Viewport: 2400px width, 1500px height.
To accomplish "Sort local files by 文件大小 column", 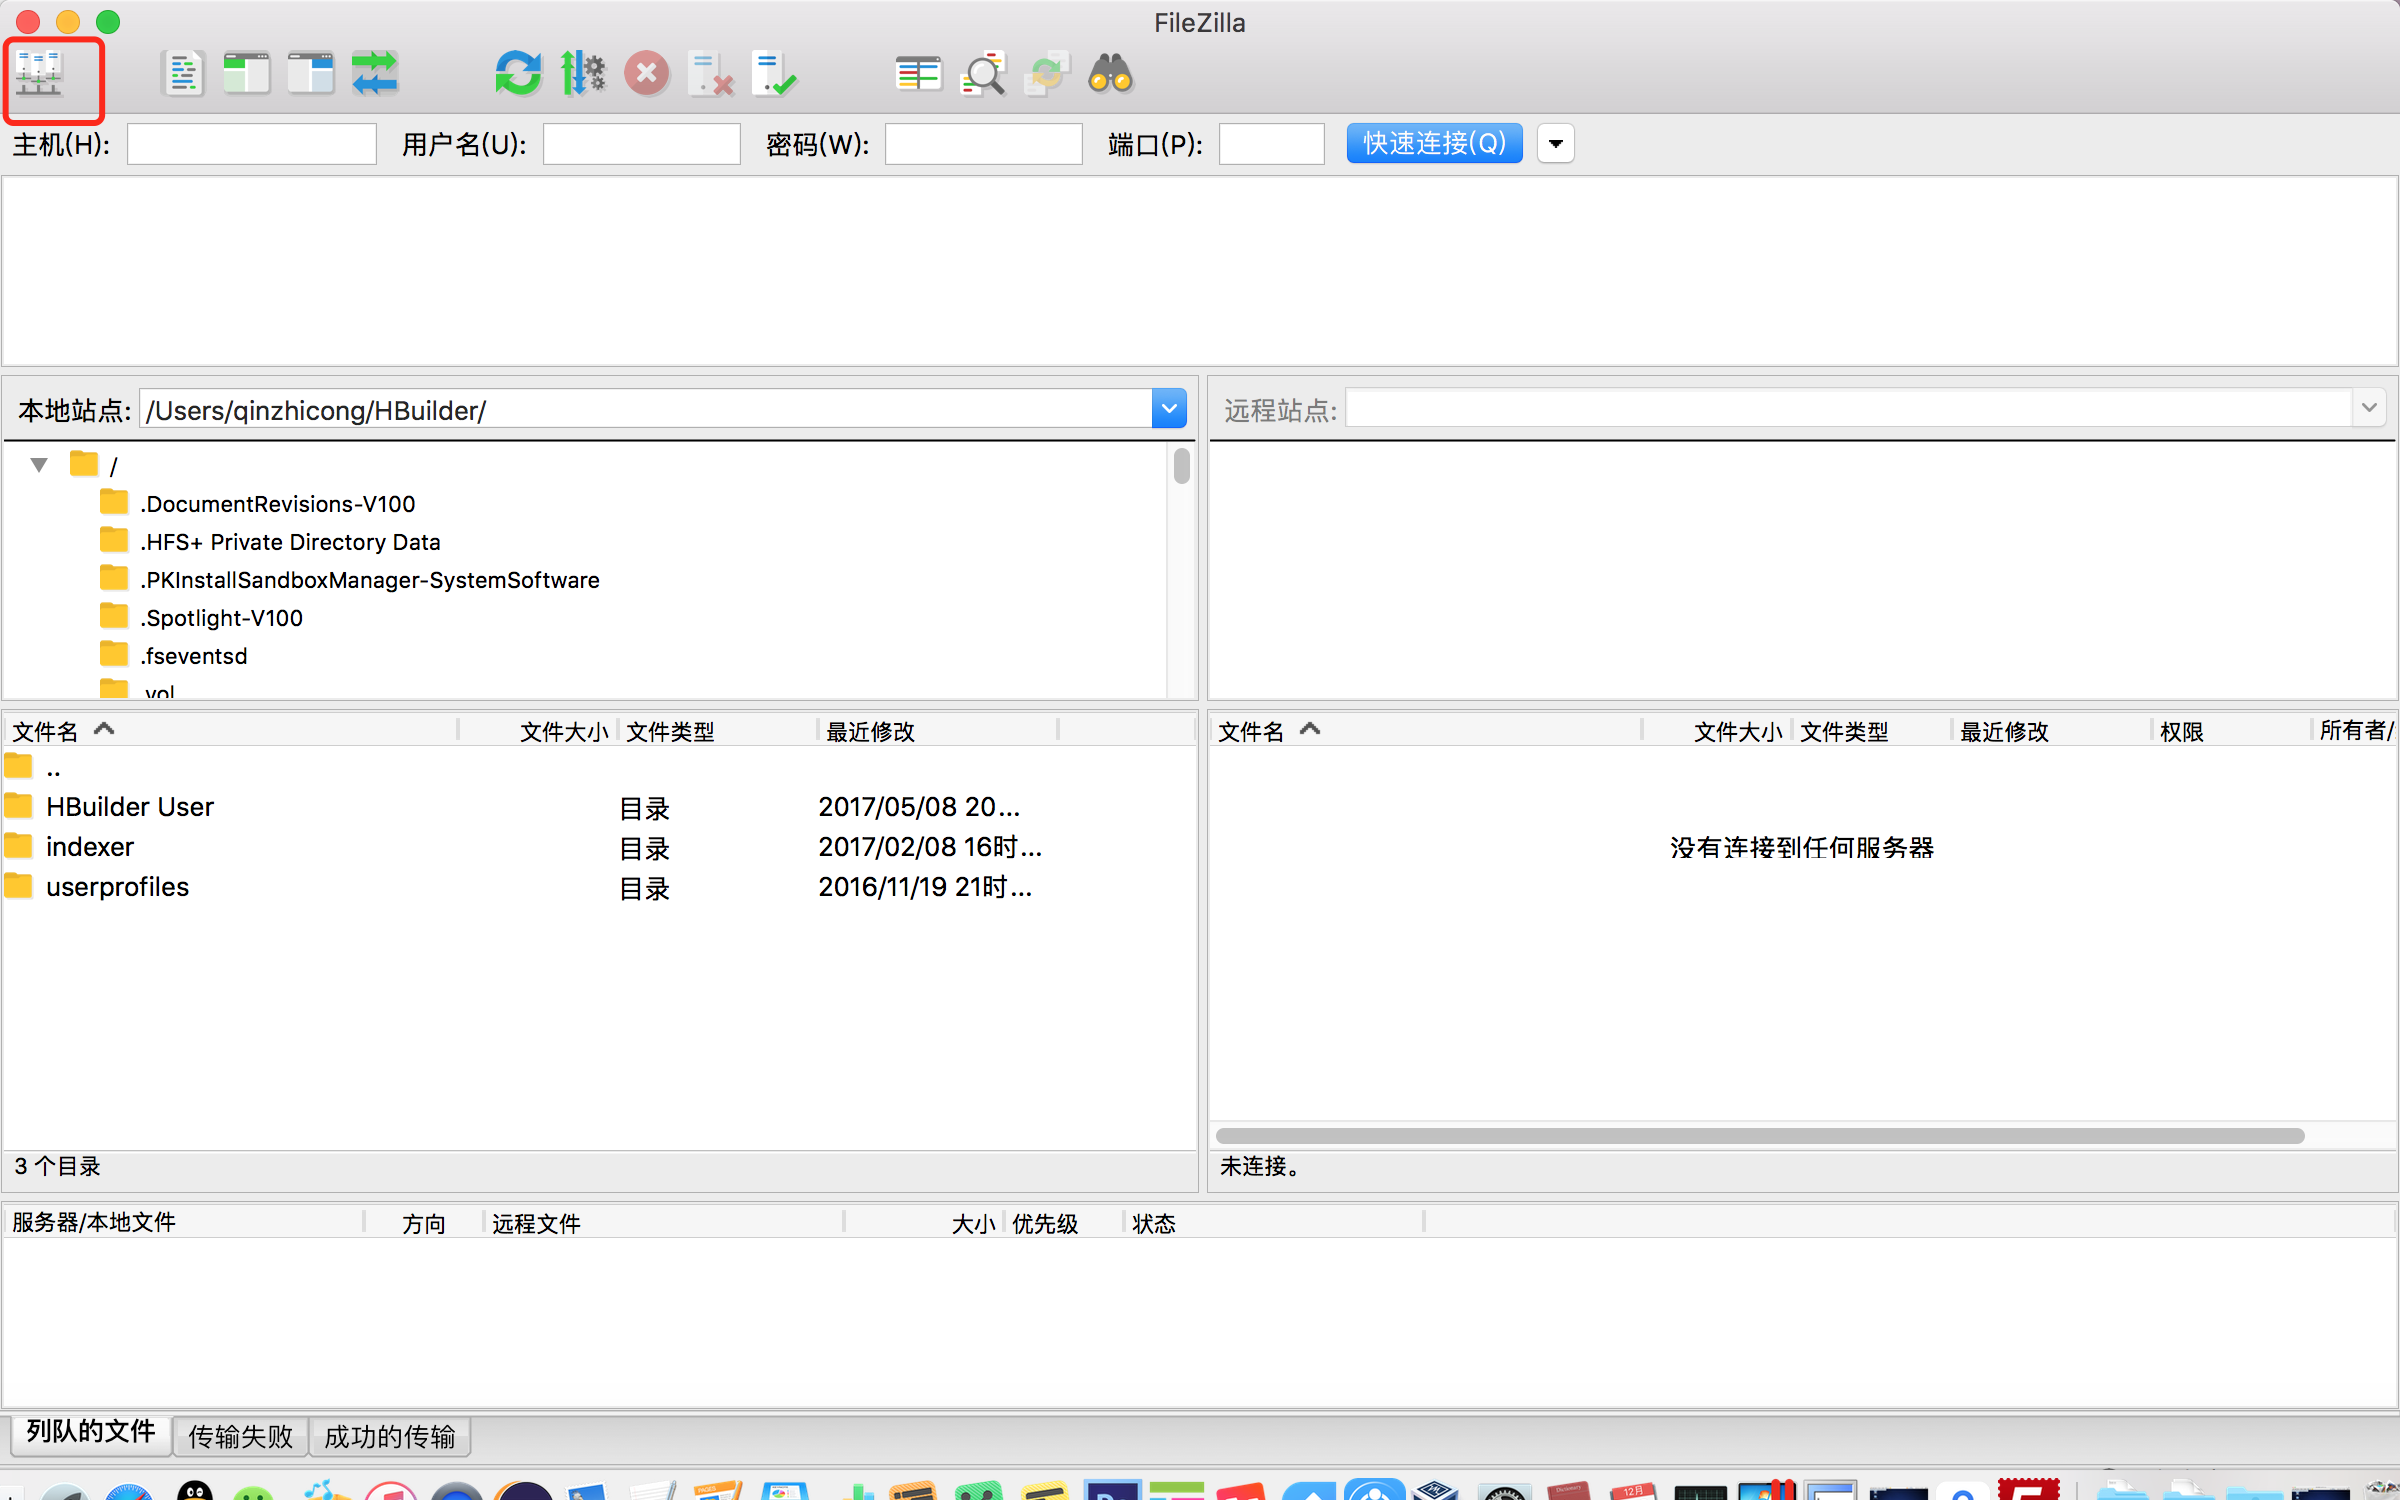I will point(539,731).
